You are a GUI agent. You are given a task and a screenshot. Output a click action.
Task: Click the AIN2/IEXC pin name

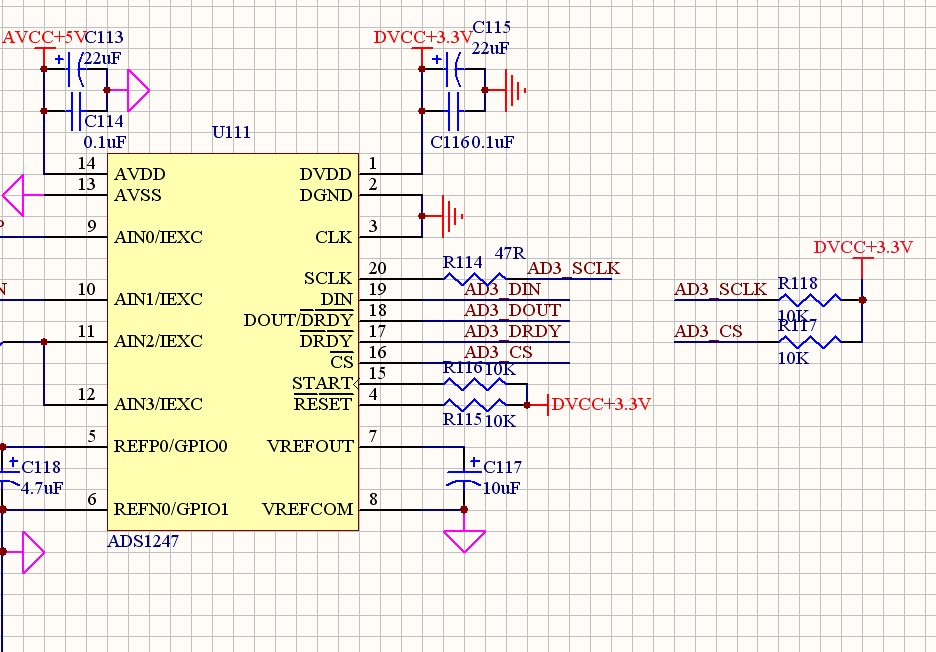[x=158, y=341]
